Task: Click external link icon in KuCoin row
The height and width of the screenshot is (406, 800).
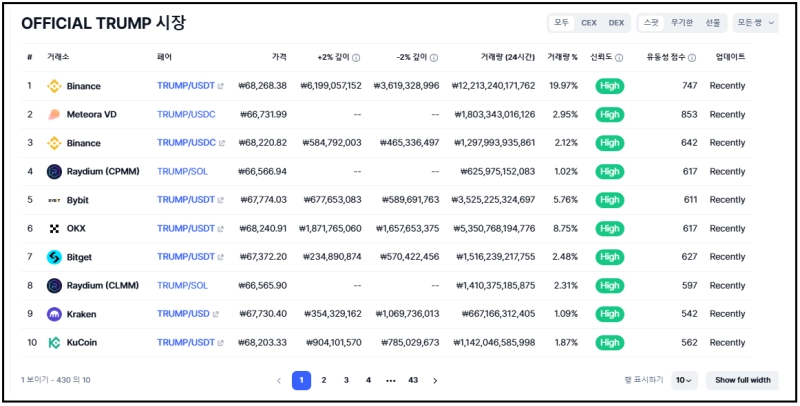Action: (220, 343)
